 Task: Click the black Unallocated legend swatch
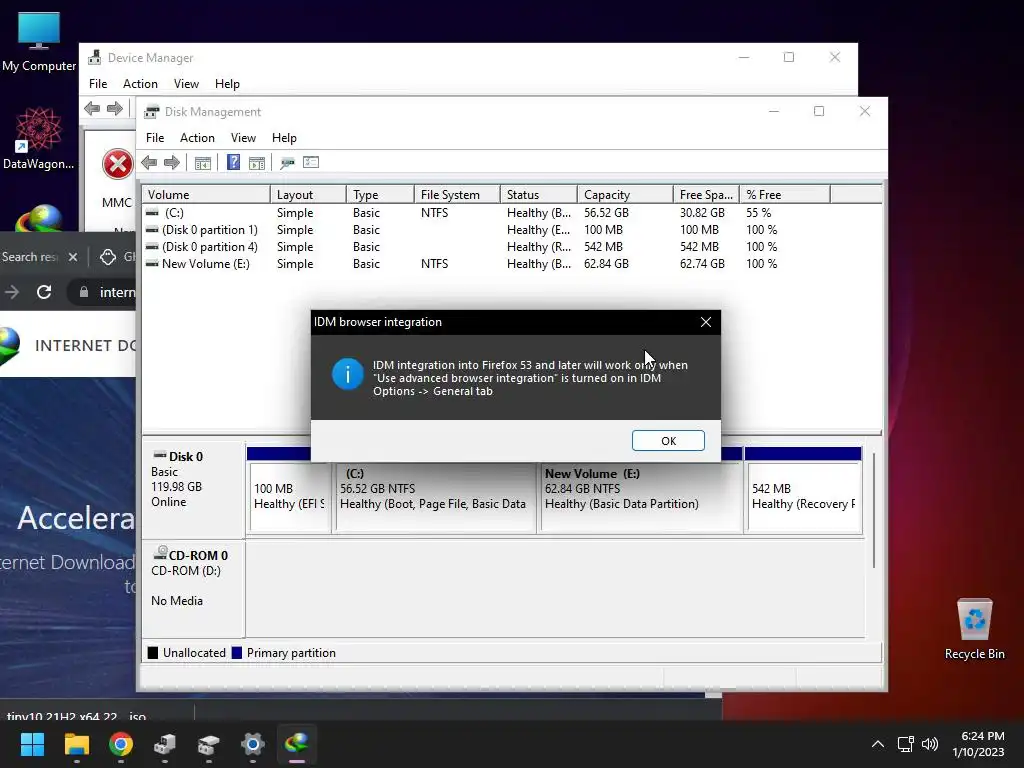pos(153,653)
